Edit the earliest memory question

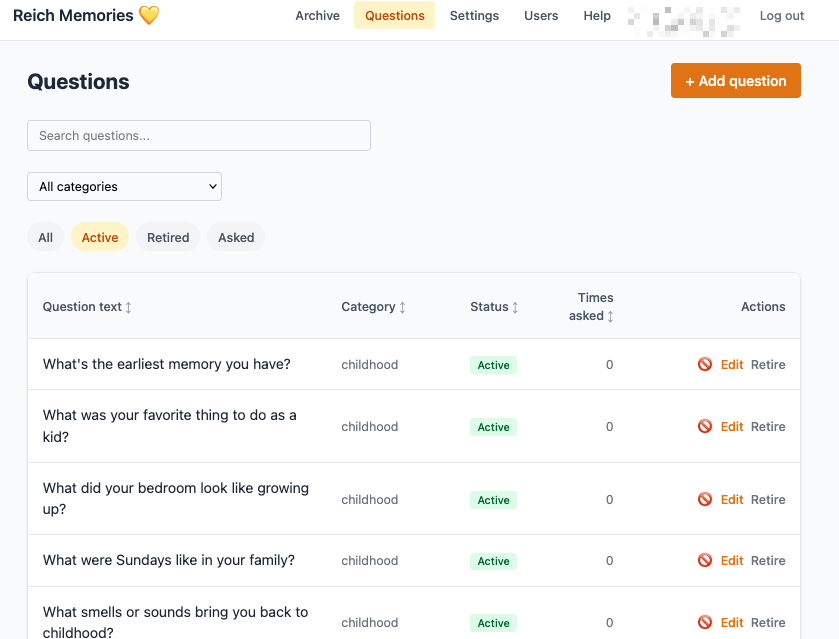click(x=731, y=364)
